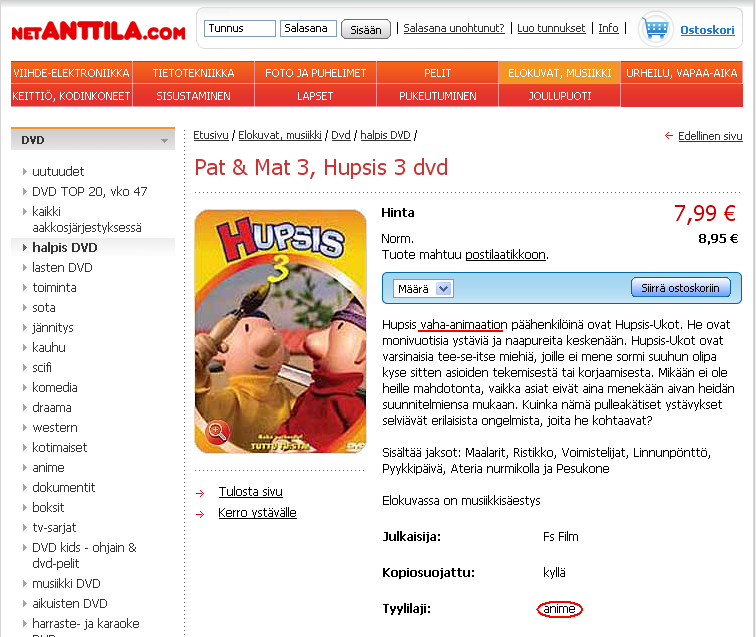Click the Hupsis 3 DVD cover thumbnail
Screen dimensions: 756x637
[x=280, y=331]
